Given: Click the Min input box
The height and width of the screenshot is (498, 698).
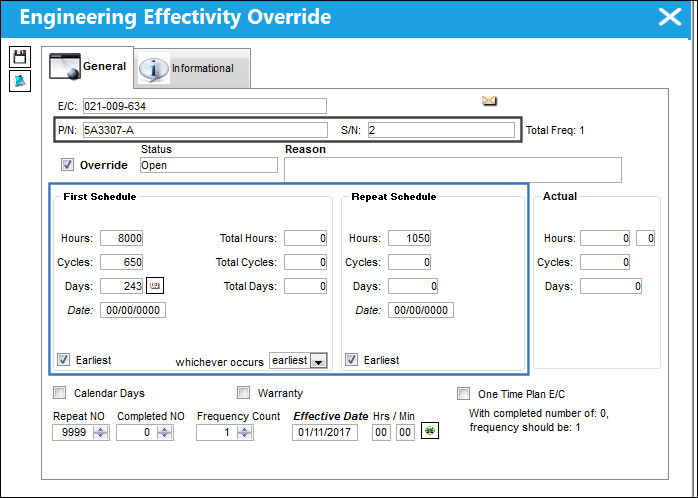Looking at the screenshot, I should [405, 432].
